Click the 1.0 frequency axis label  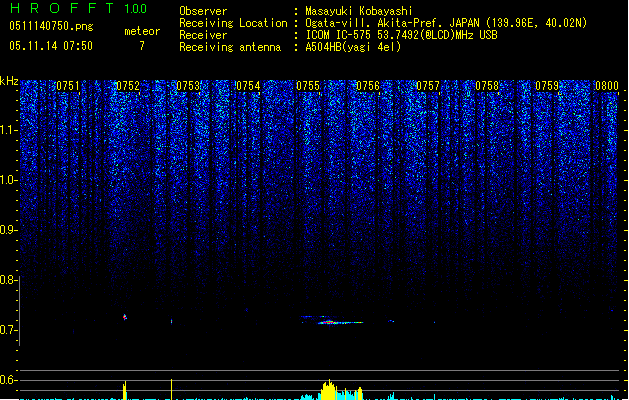[9, 180]
